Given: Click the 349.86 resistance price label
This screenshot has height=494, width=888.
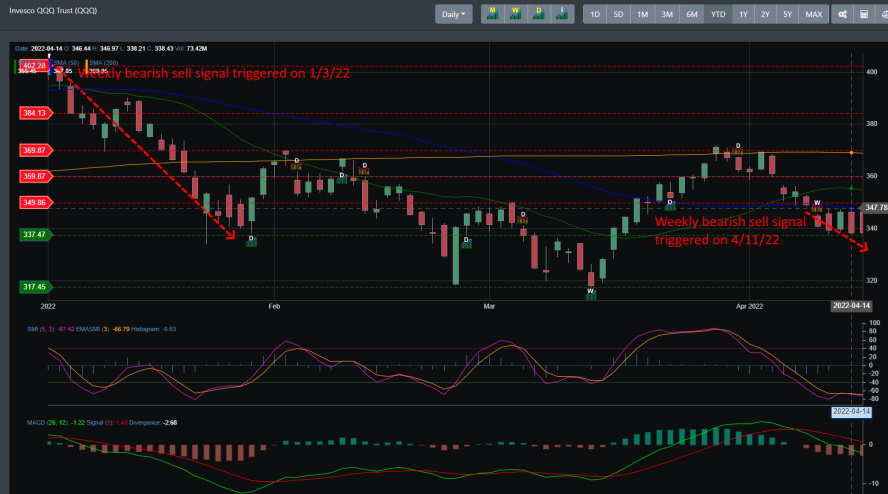Looking at the screenshot, I should pyautogui.click(x=35, y=202).
